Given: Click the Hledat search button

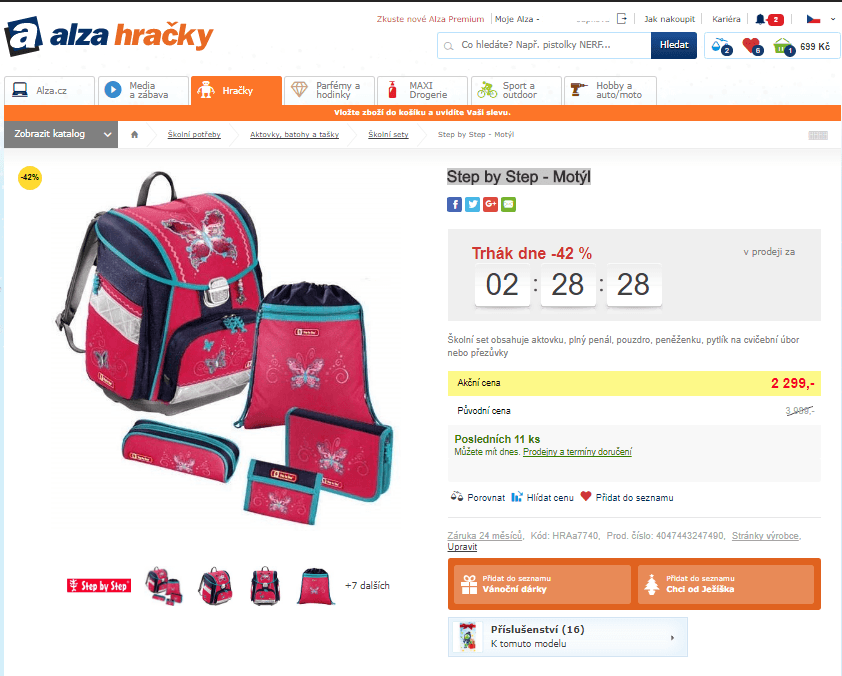Looking at the screenshot, I should point(673,45).
